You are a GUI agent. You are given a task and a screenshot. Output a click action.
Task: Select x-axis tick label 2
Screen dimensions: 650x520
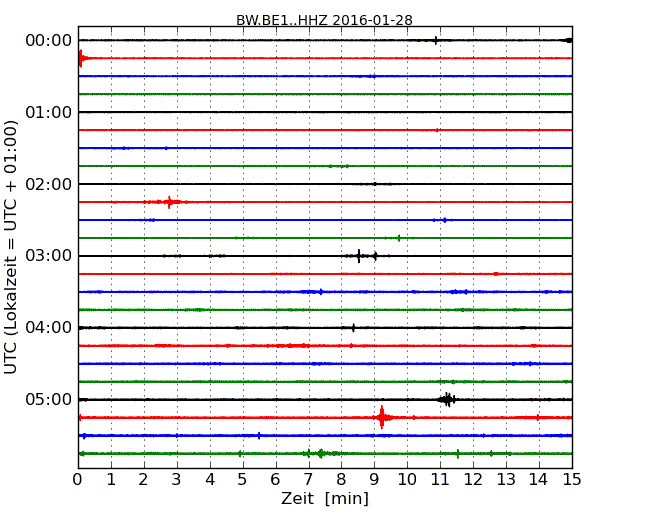tap(143, 480)
